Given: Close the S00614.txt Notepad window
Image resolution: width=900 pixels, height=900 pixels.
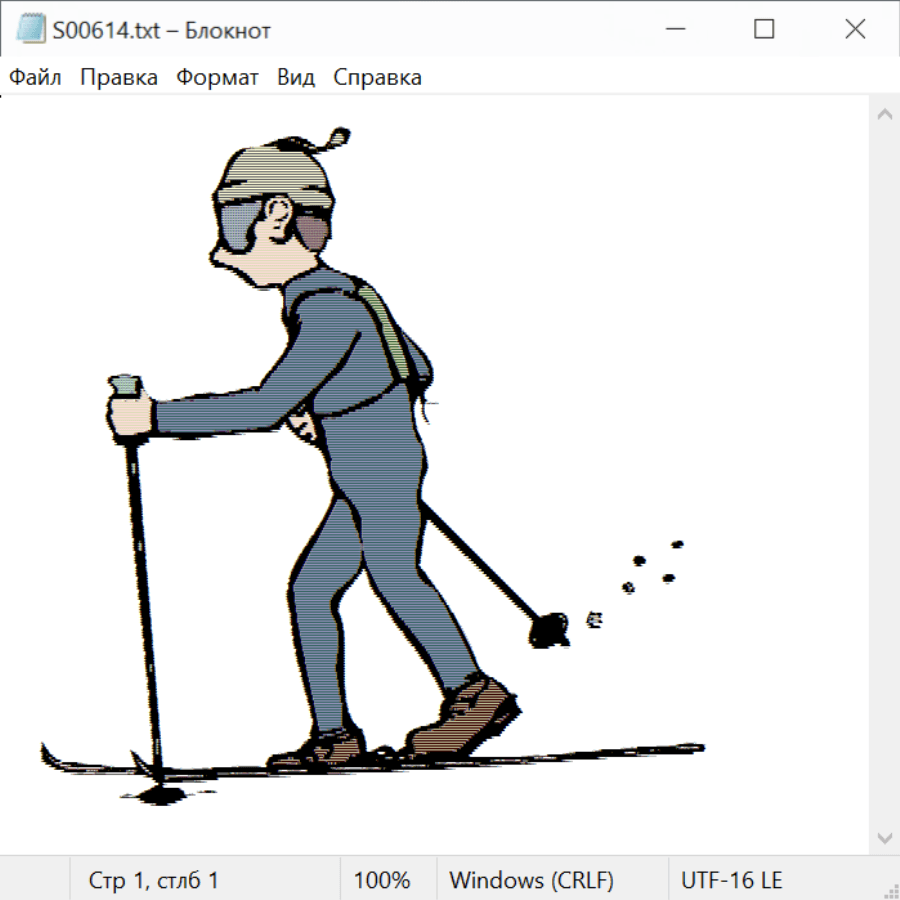Looking at the screenshot, I should point(855,30).
